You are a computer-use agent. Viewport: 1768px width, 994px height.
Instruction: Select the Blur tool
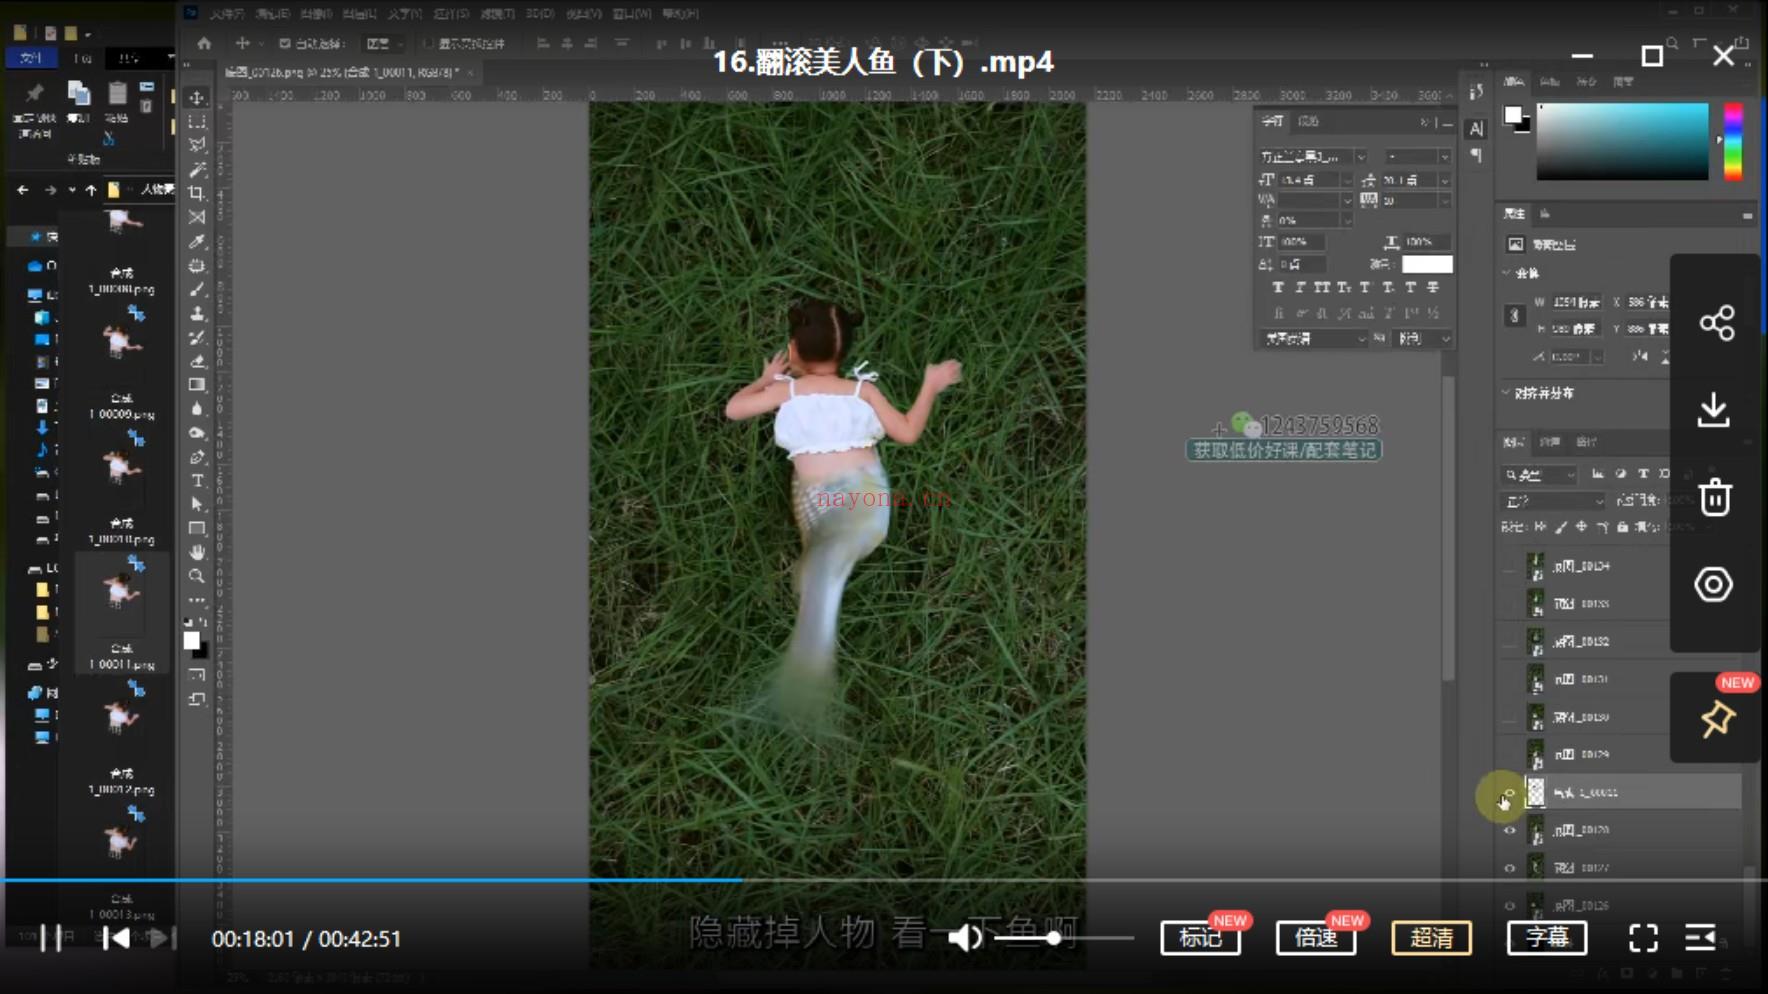[197, 409]
